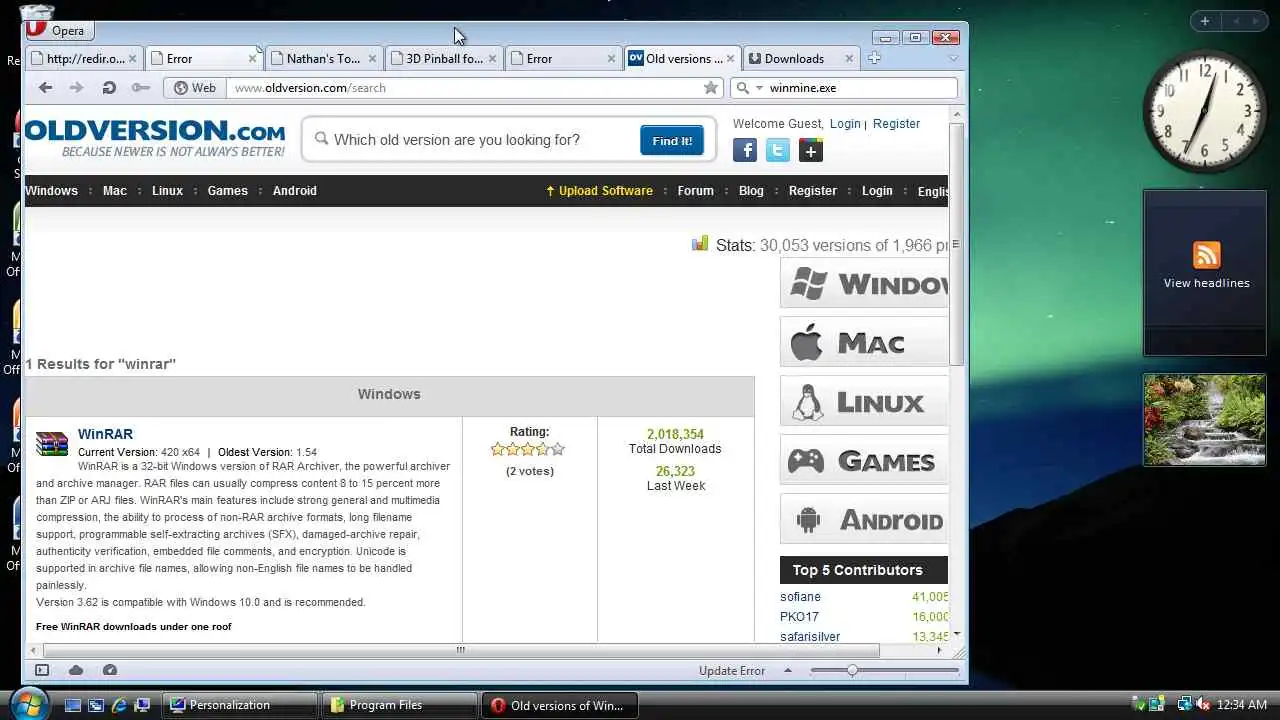Screen dimensions: 1280x720
Task: Click the Google plus share icon
Action: point(811,150)
